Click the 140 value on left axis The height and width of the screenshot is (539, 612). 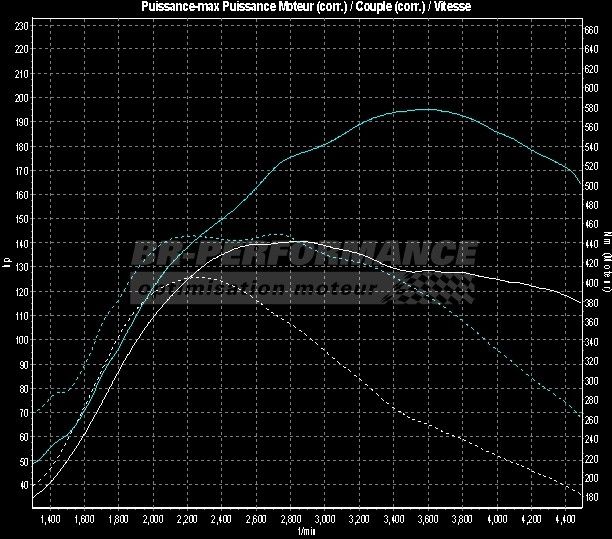(x=22, y=243)
